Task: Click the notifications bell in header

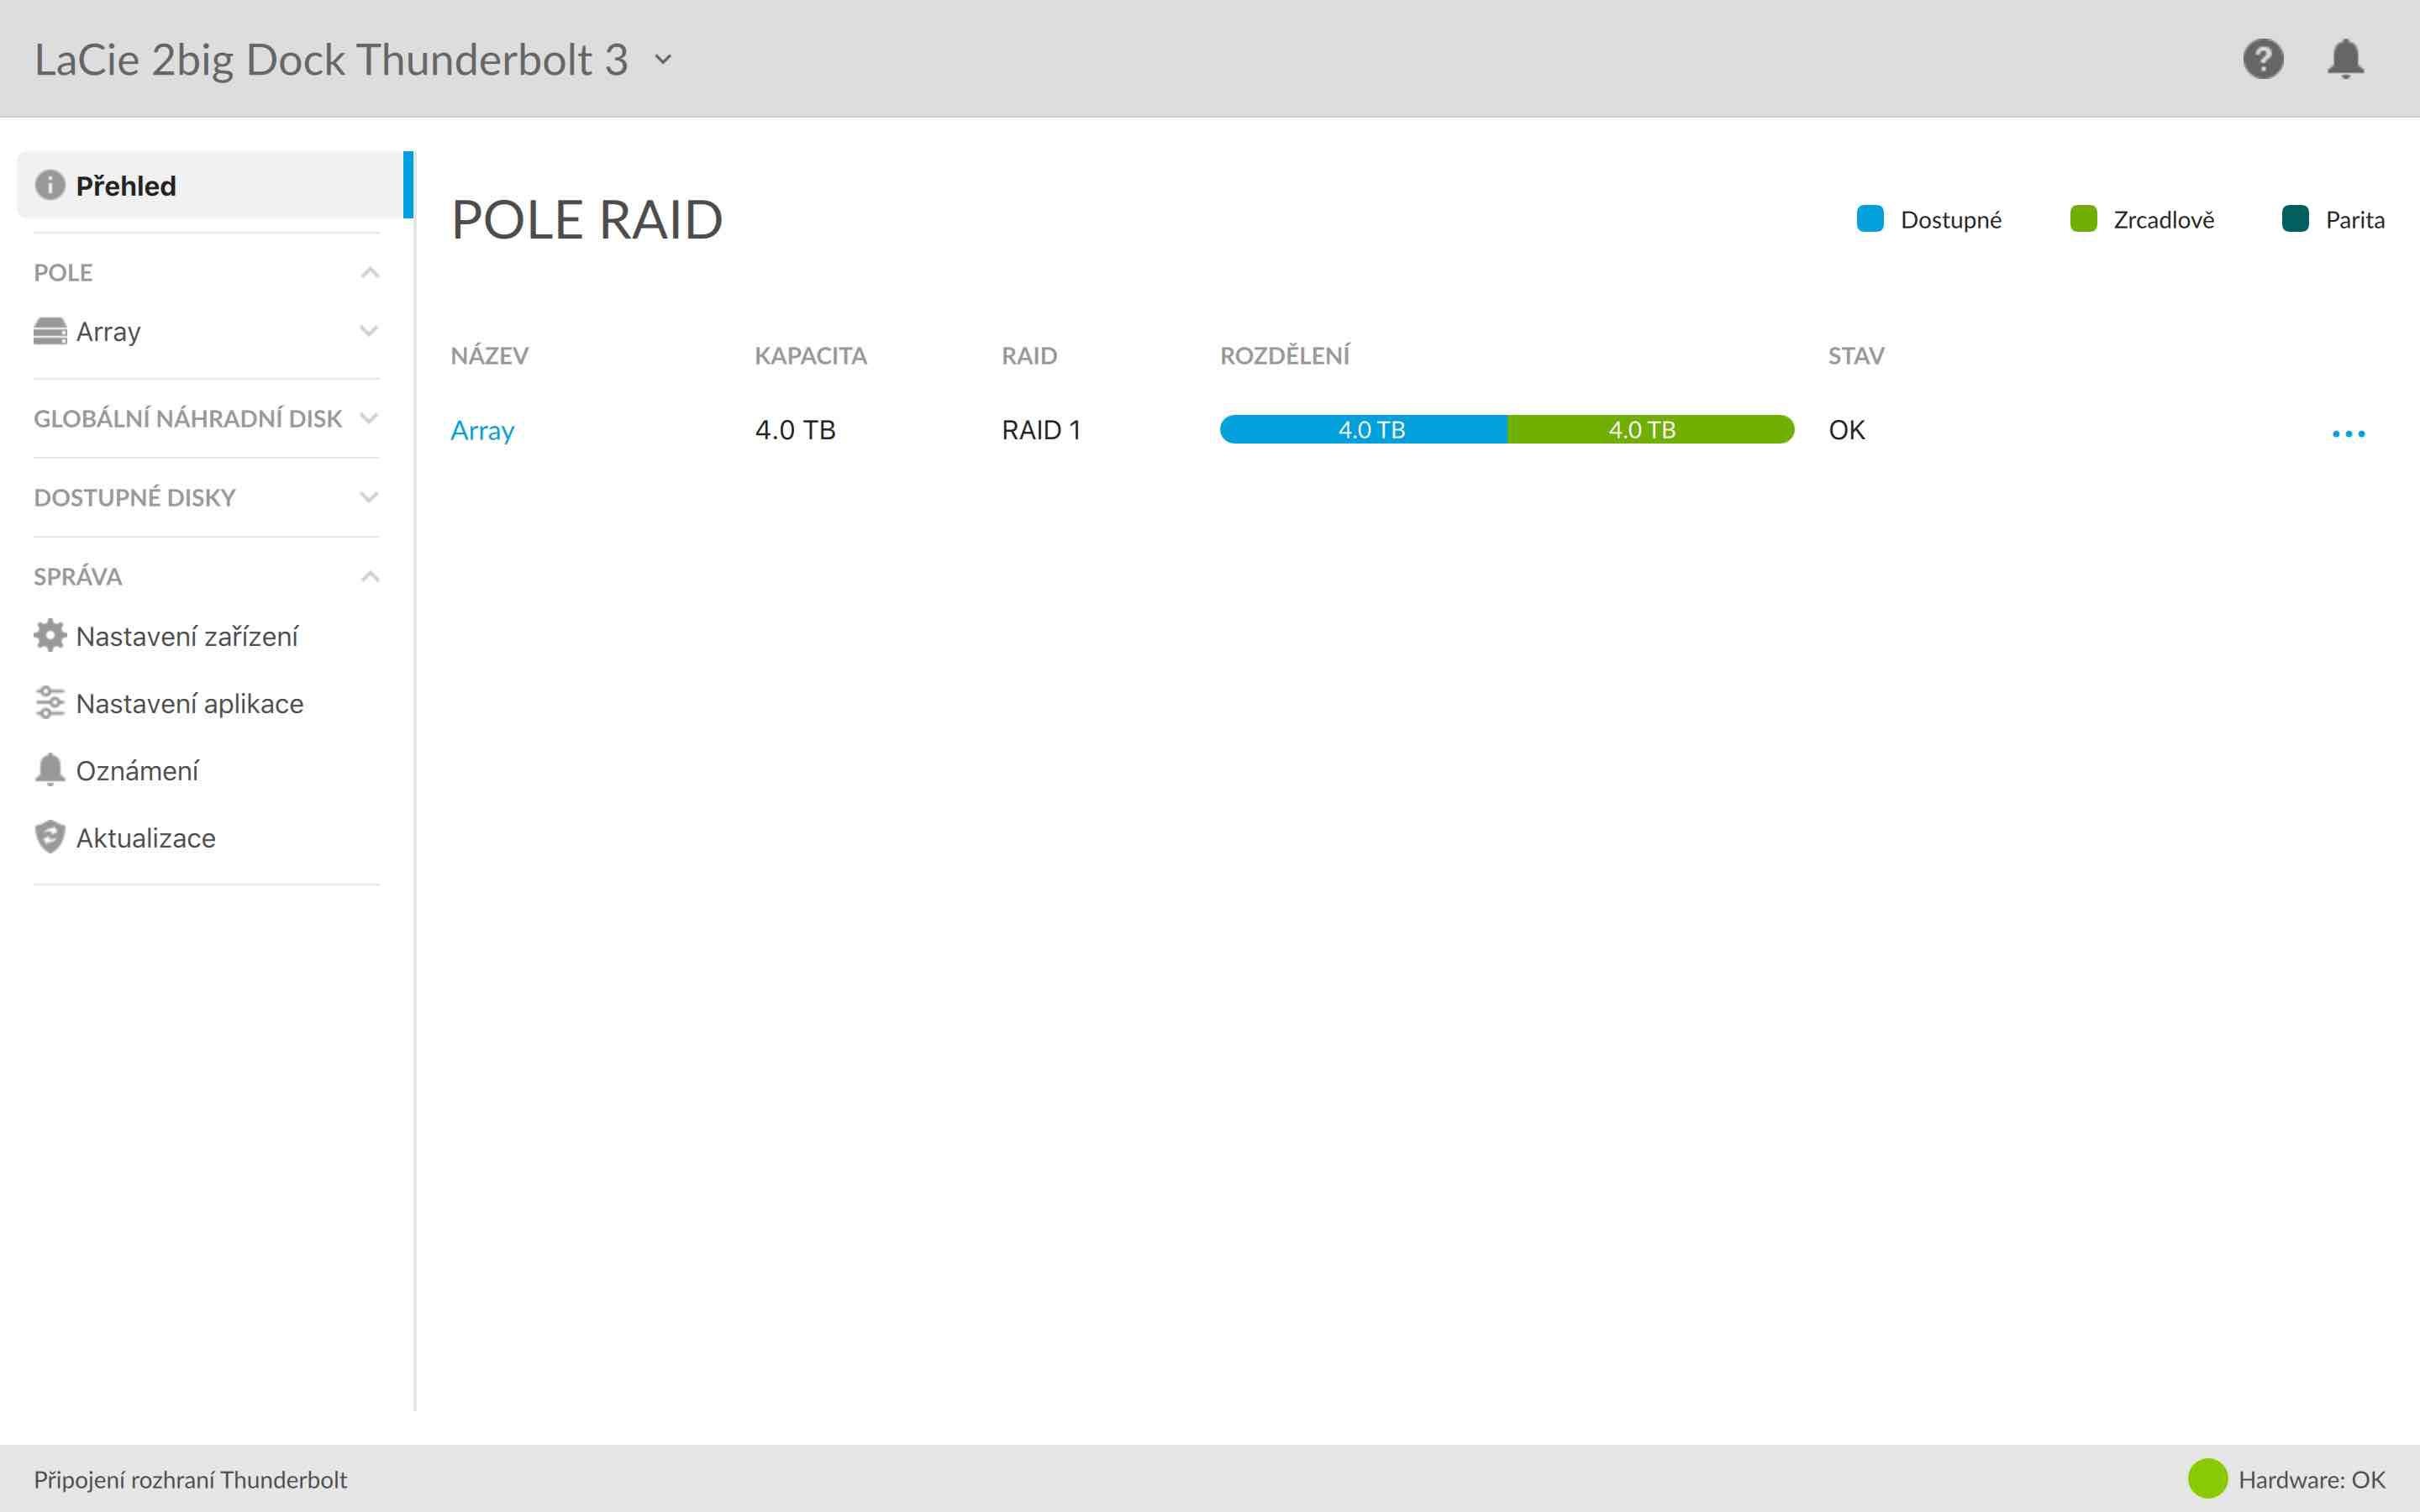Action: point(2345,59)
